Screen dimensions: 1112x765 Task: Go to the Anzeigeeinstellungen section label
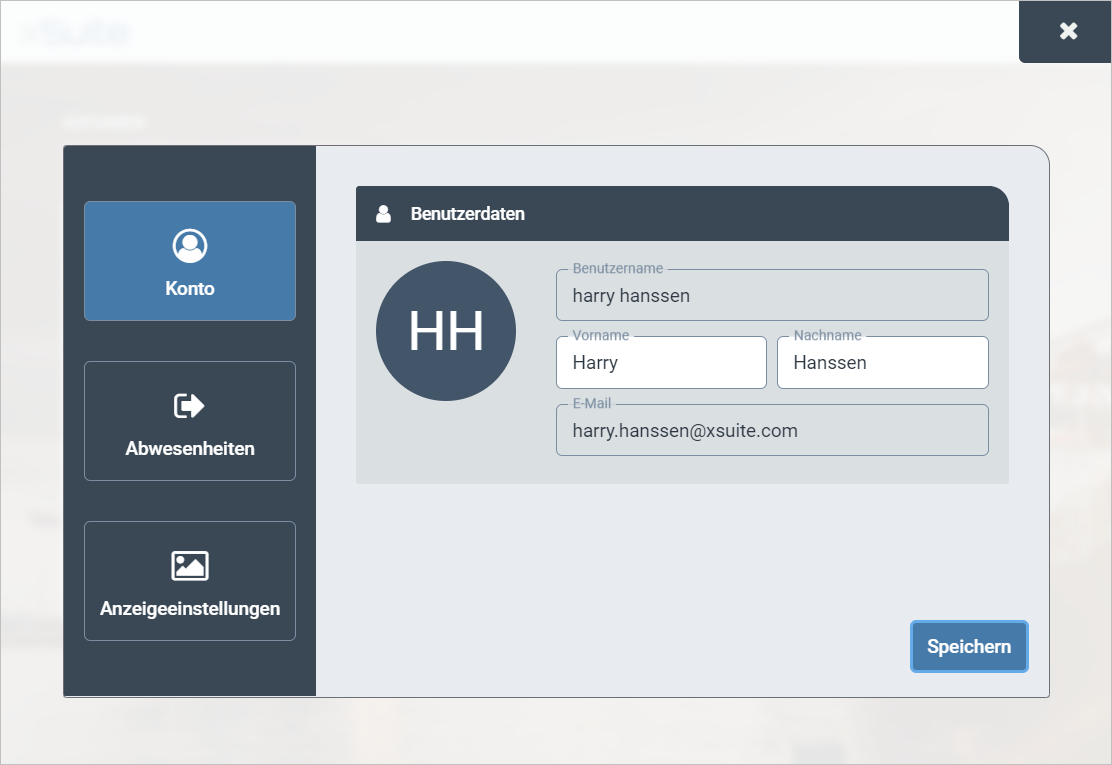pos(190,609)
